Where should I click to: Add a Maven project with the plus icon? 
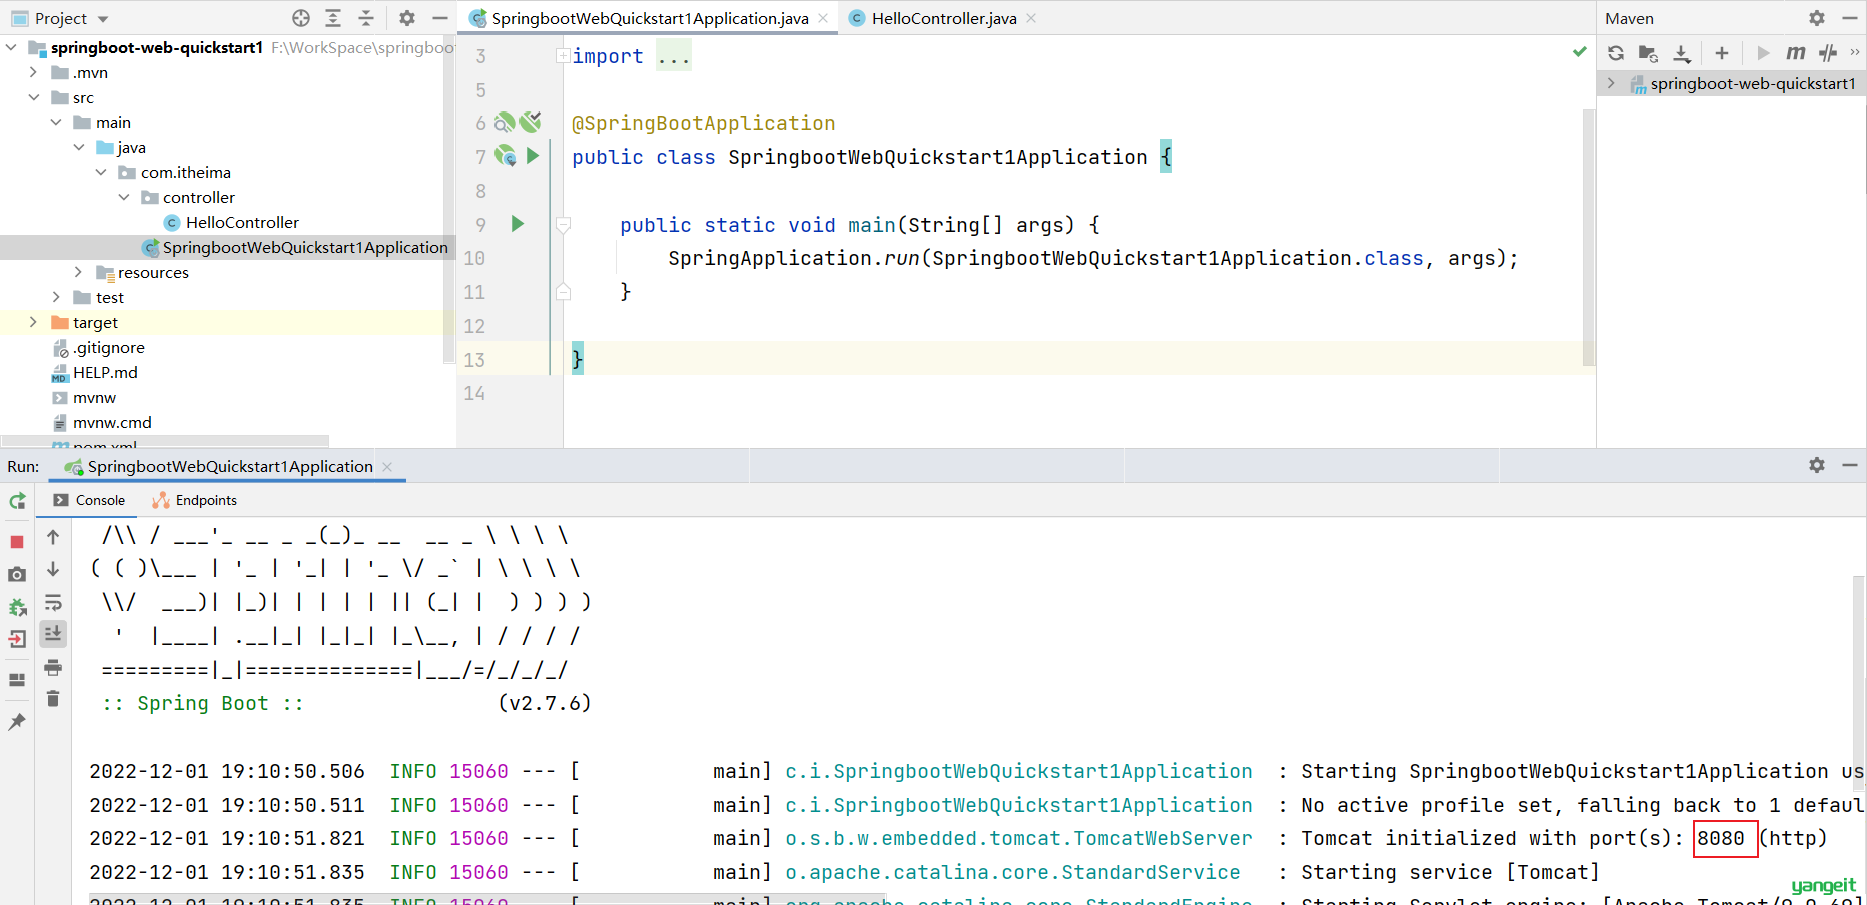coord(1722,53)
